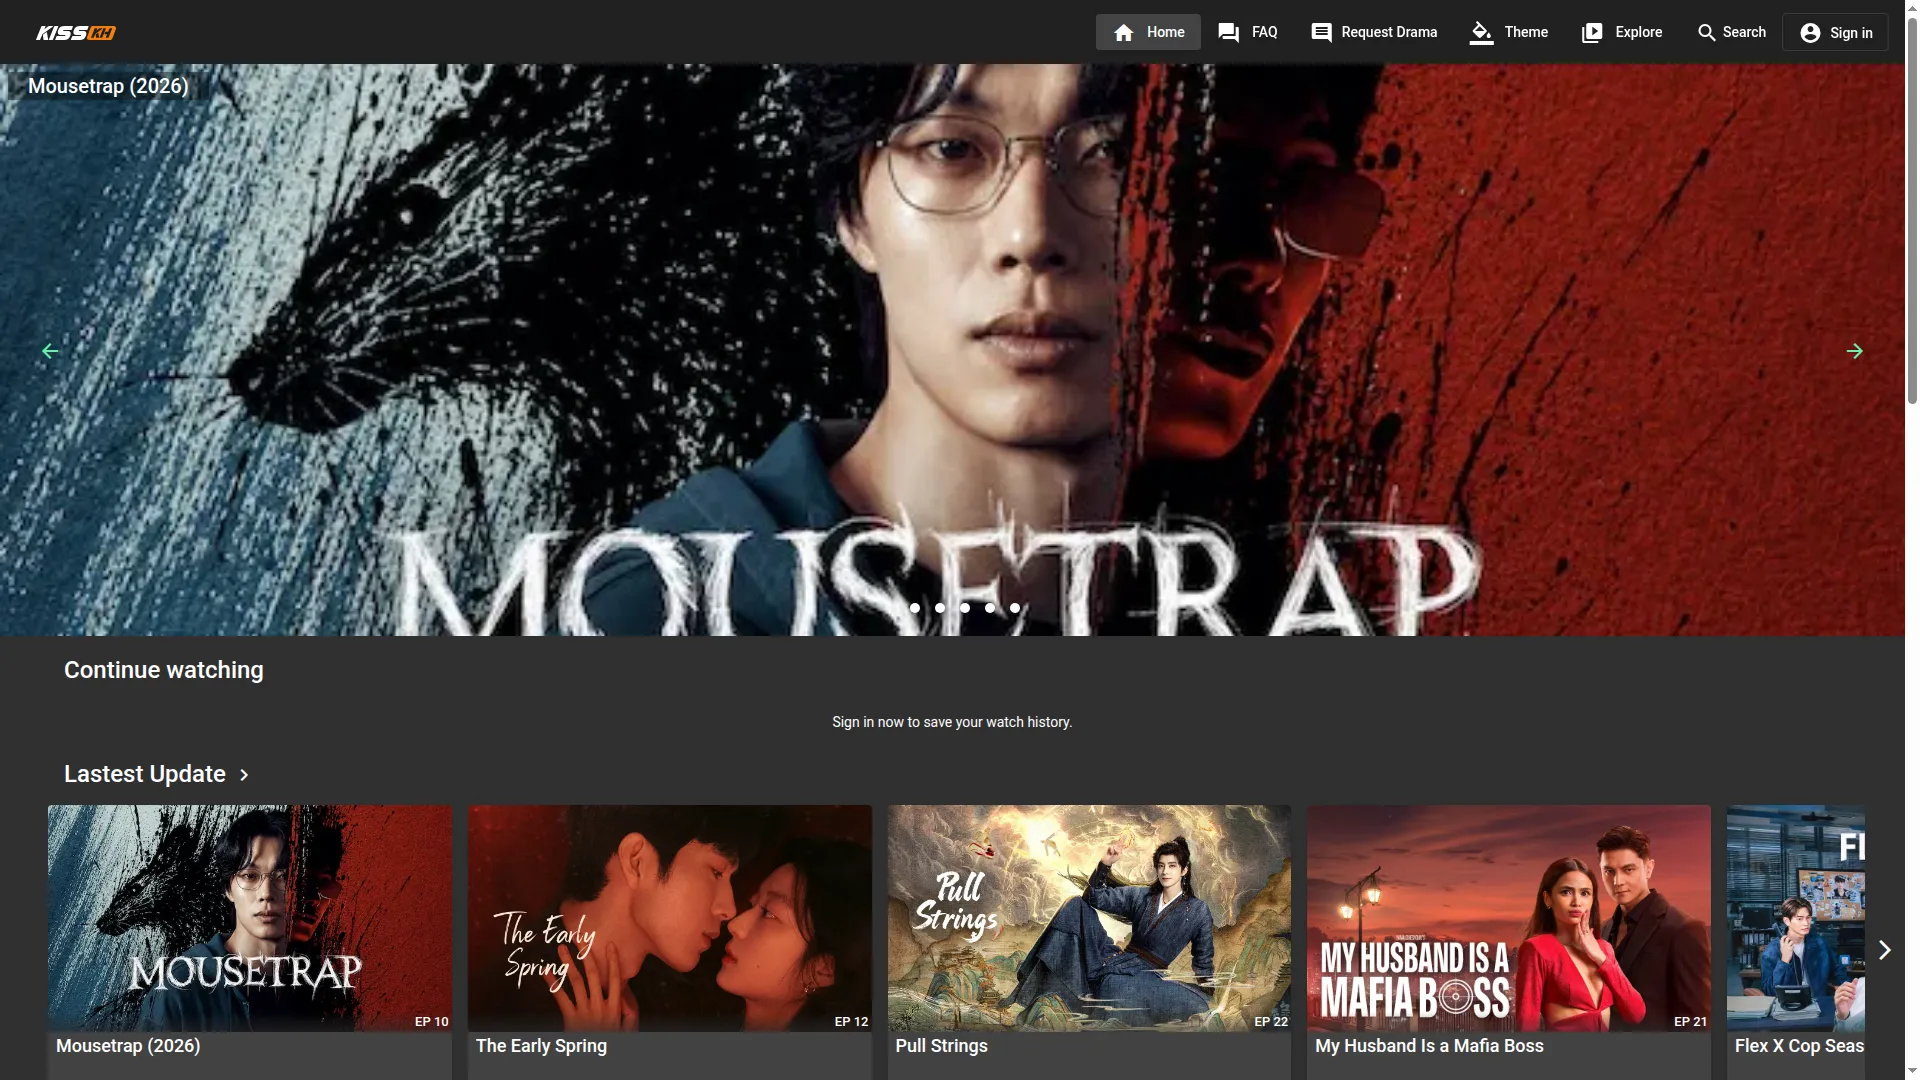
Task: Click the "EP 22" badge on Pull Strings
Action: [x=1271, y=1021]
